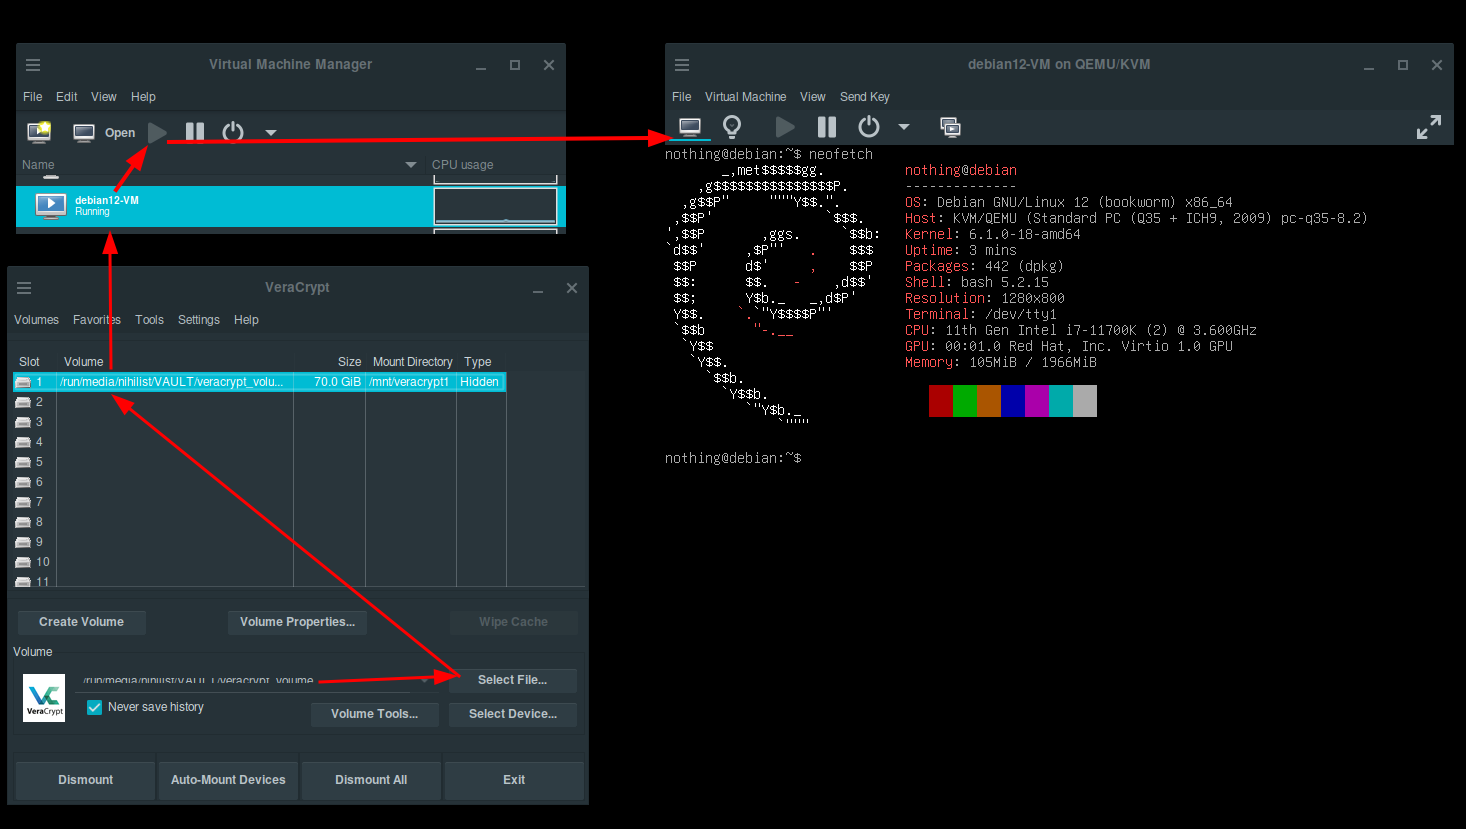Click the green color block in neofetch output

pos(965,401)
